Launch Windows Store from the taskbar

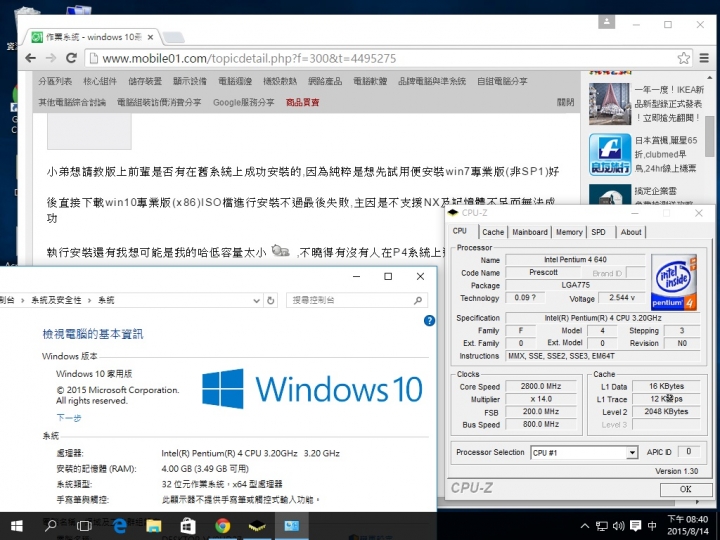[188, 526]
